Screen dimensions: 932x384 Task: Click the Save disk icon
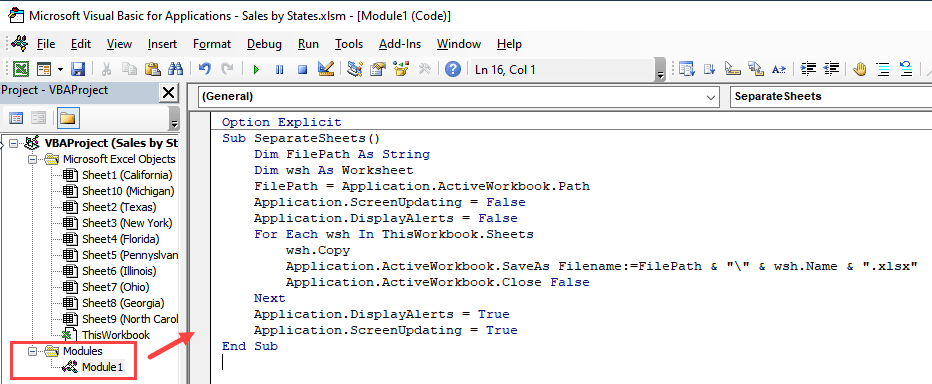[x=78, y=70]
